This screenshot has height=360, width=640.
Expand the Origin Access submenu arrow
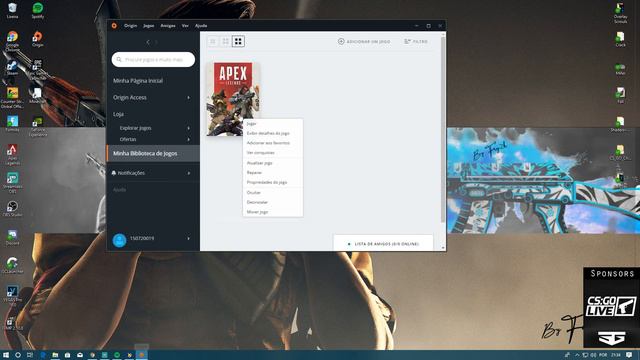point(189,98)
